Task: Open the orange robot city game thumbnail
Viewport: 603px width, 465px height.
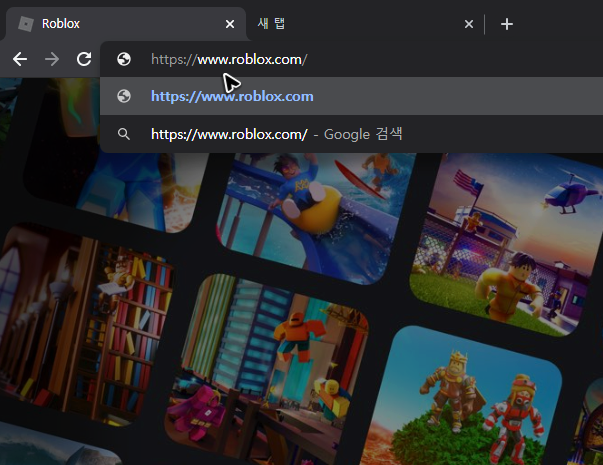Action: (x=265, y=369)
